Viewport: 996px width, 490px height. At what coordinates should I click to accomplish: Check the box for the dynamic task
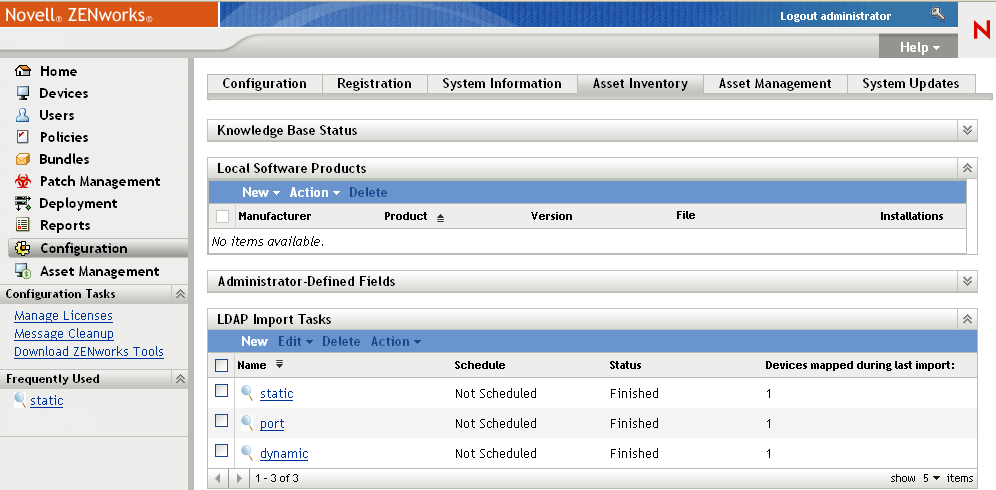(x=222, y=451)
